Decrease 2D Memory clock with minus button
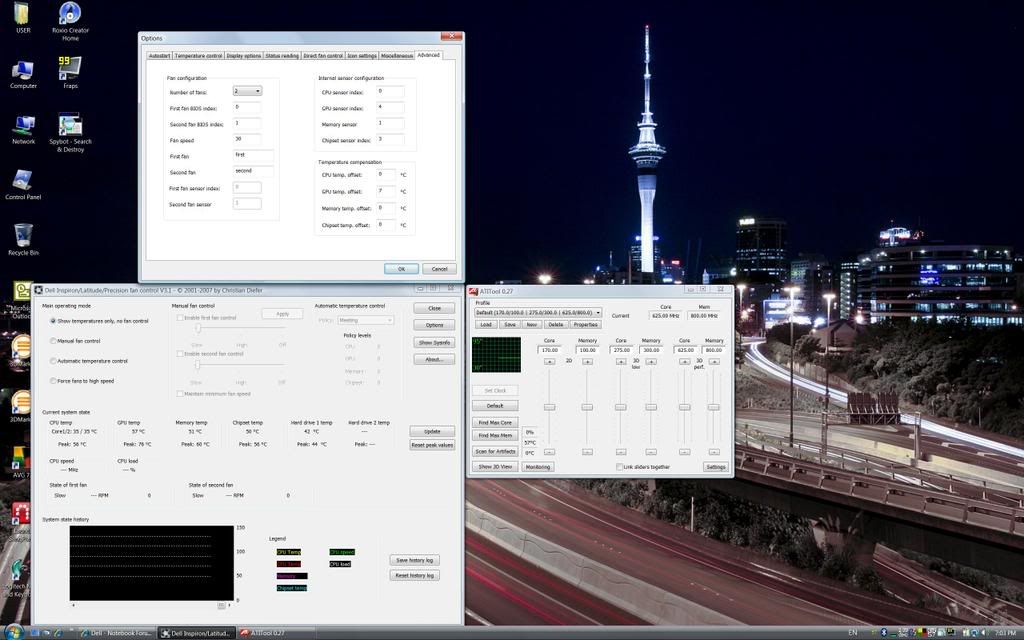This screenshot has width=1024, height=640. tap(587, 452)
